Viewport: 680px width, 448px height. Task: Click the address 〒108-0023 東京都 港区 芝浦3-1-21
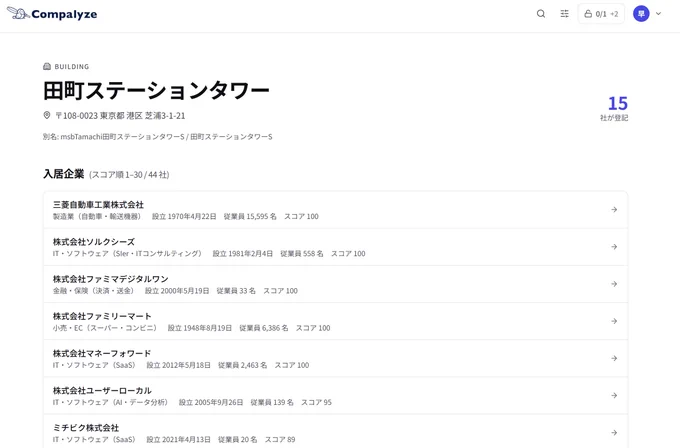tap(120, 116)
